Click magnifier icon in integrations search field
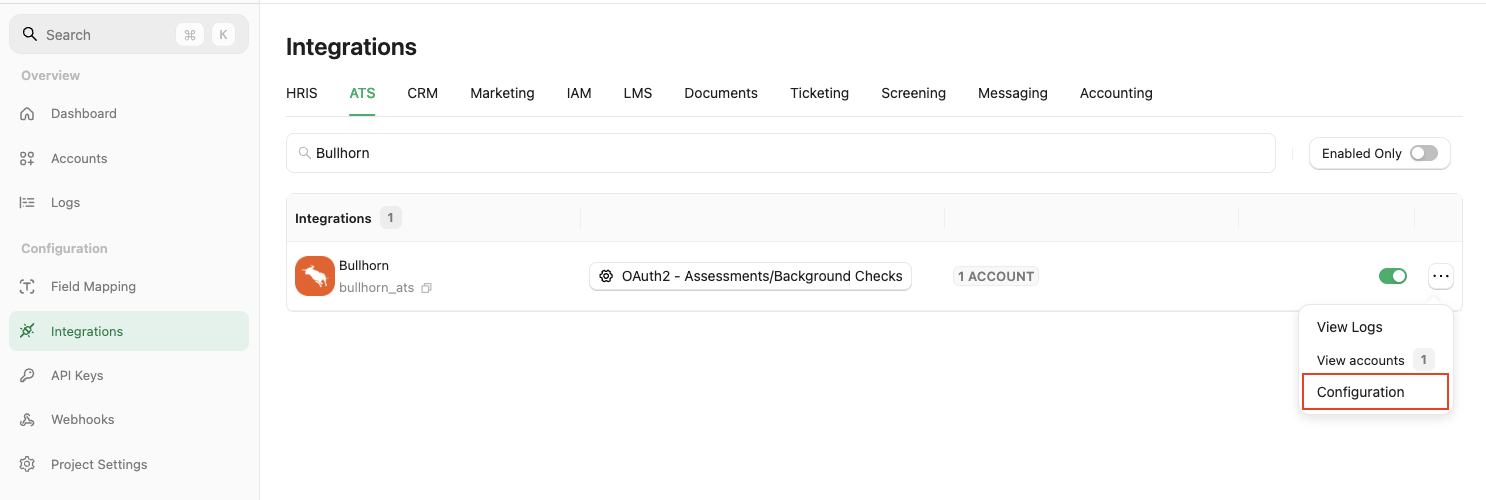Image resolution: width=1486 pixels, height=500 pixels. click(305, 153)
